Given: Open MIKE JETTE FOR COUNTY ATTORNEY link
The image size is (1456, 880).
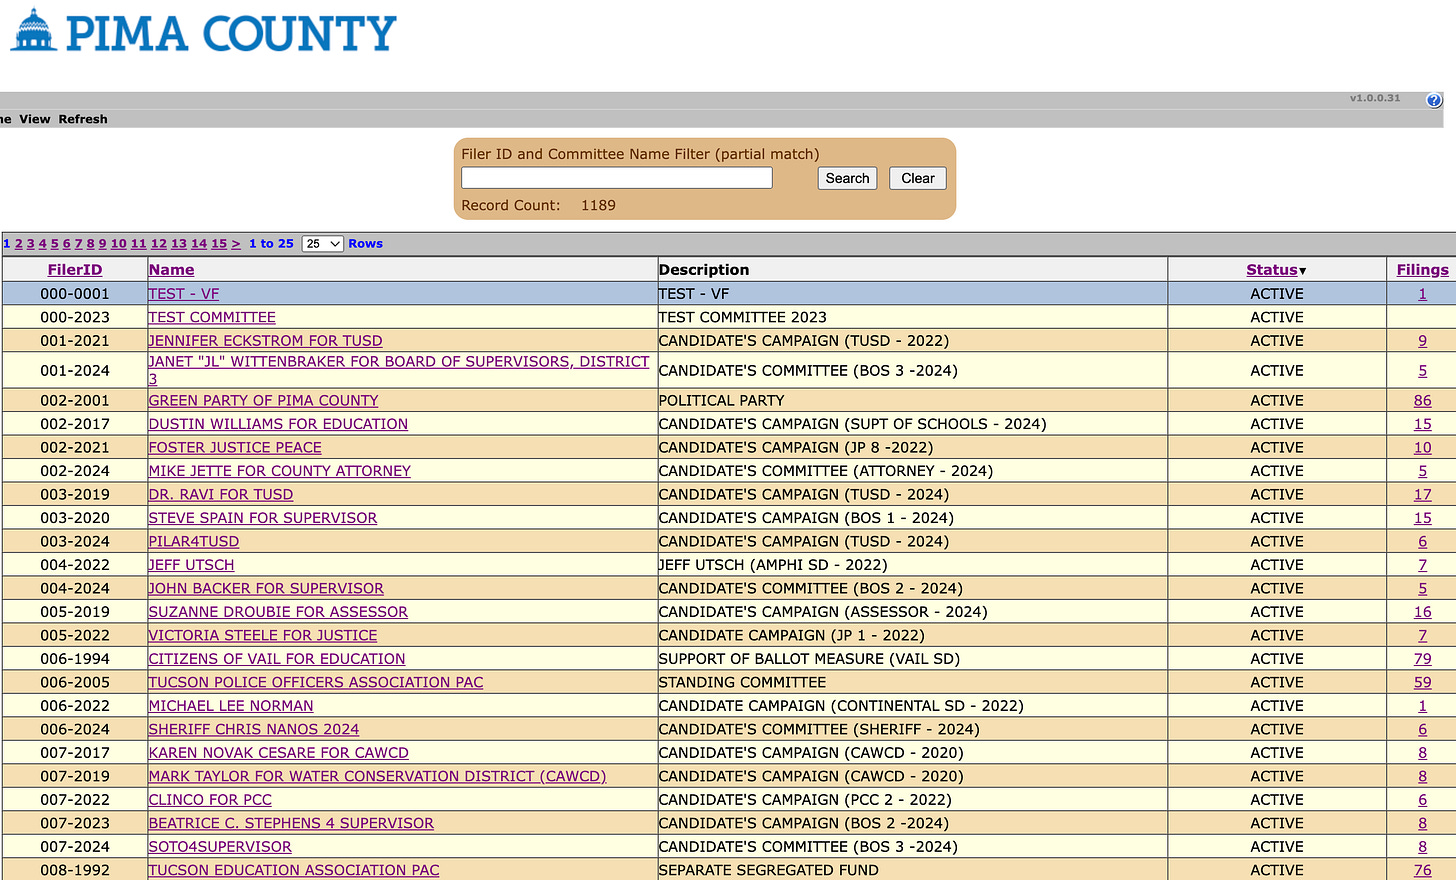Looking at the screenshot, I should (279, 471).
